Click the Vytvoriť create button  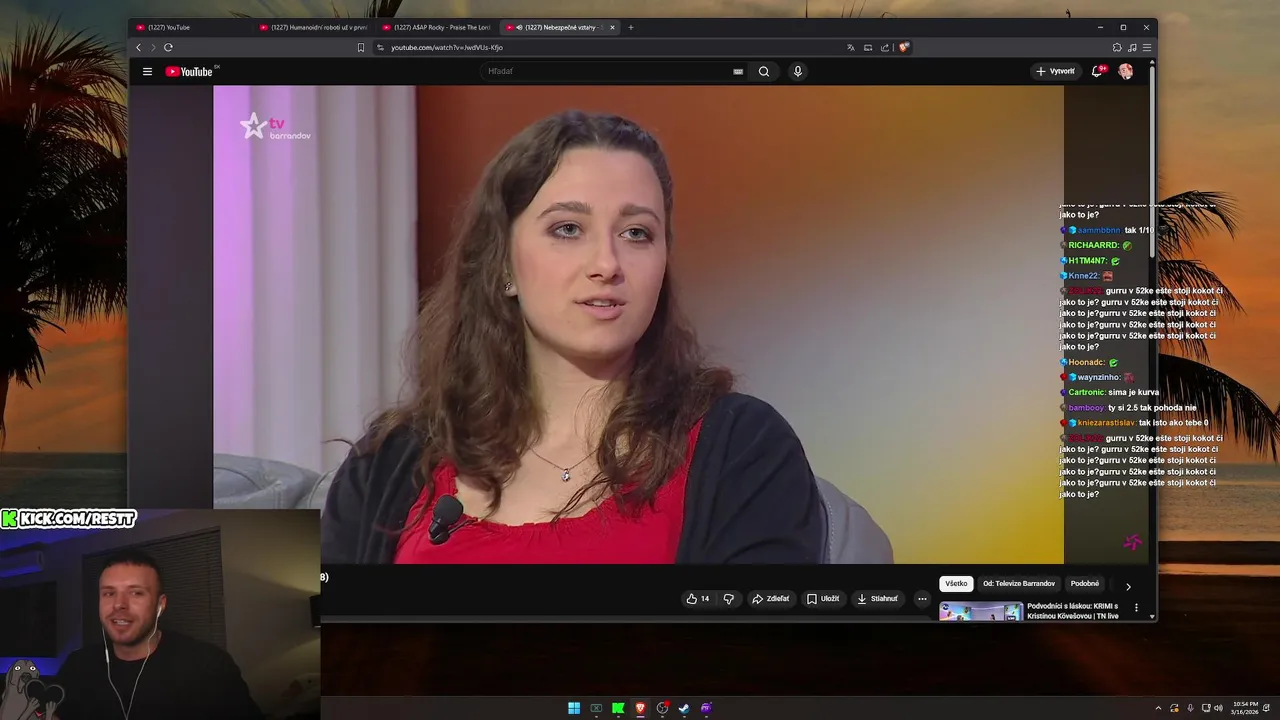[x=1055, y=71]
